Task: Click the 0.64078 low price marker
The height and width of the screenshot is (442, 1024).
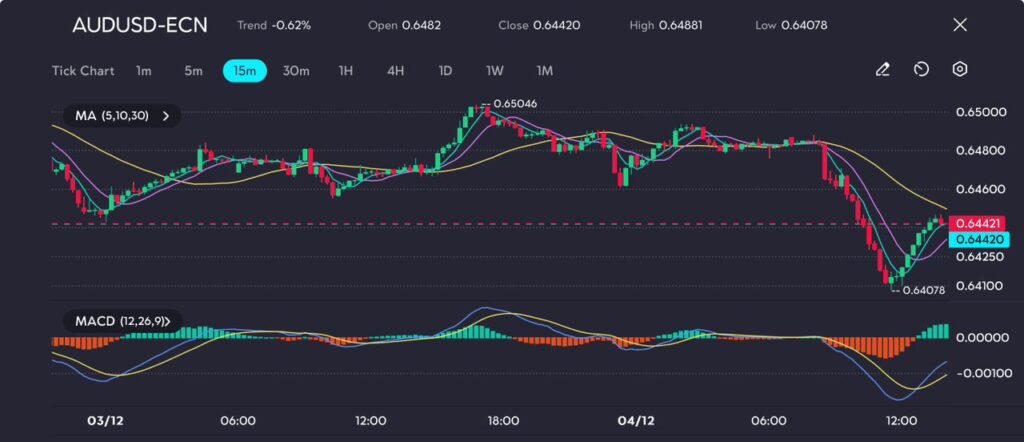Action: (x=923, y=291)
